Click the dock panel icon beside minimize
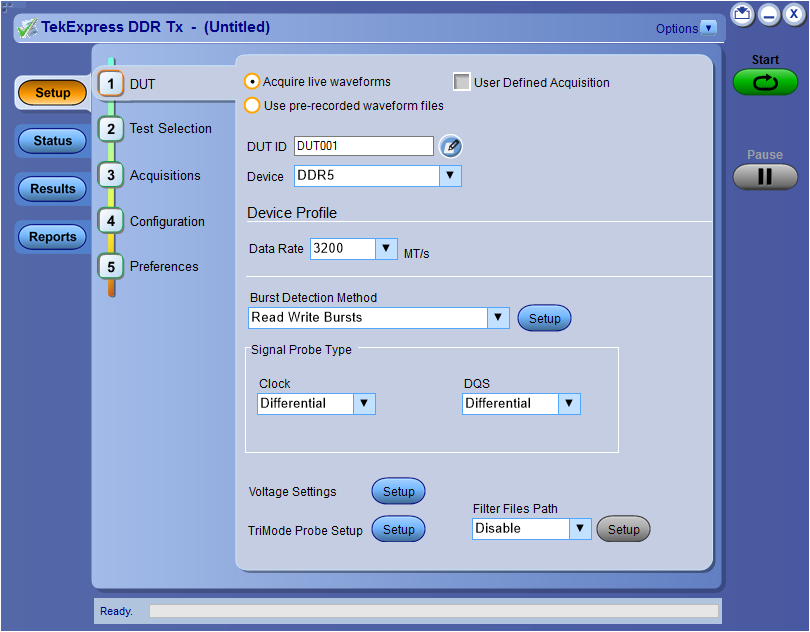 click(x=742, y=14)
